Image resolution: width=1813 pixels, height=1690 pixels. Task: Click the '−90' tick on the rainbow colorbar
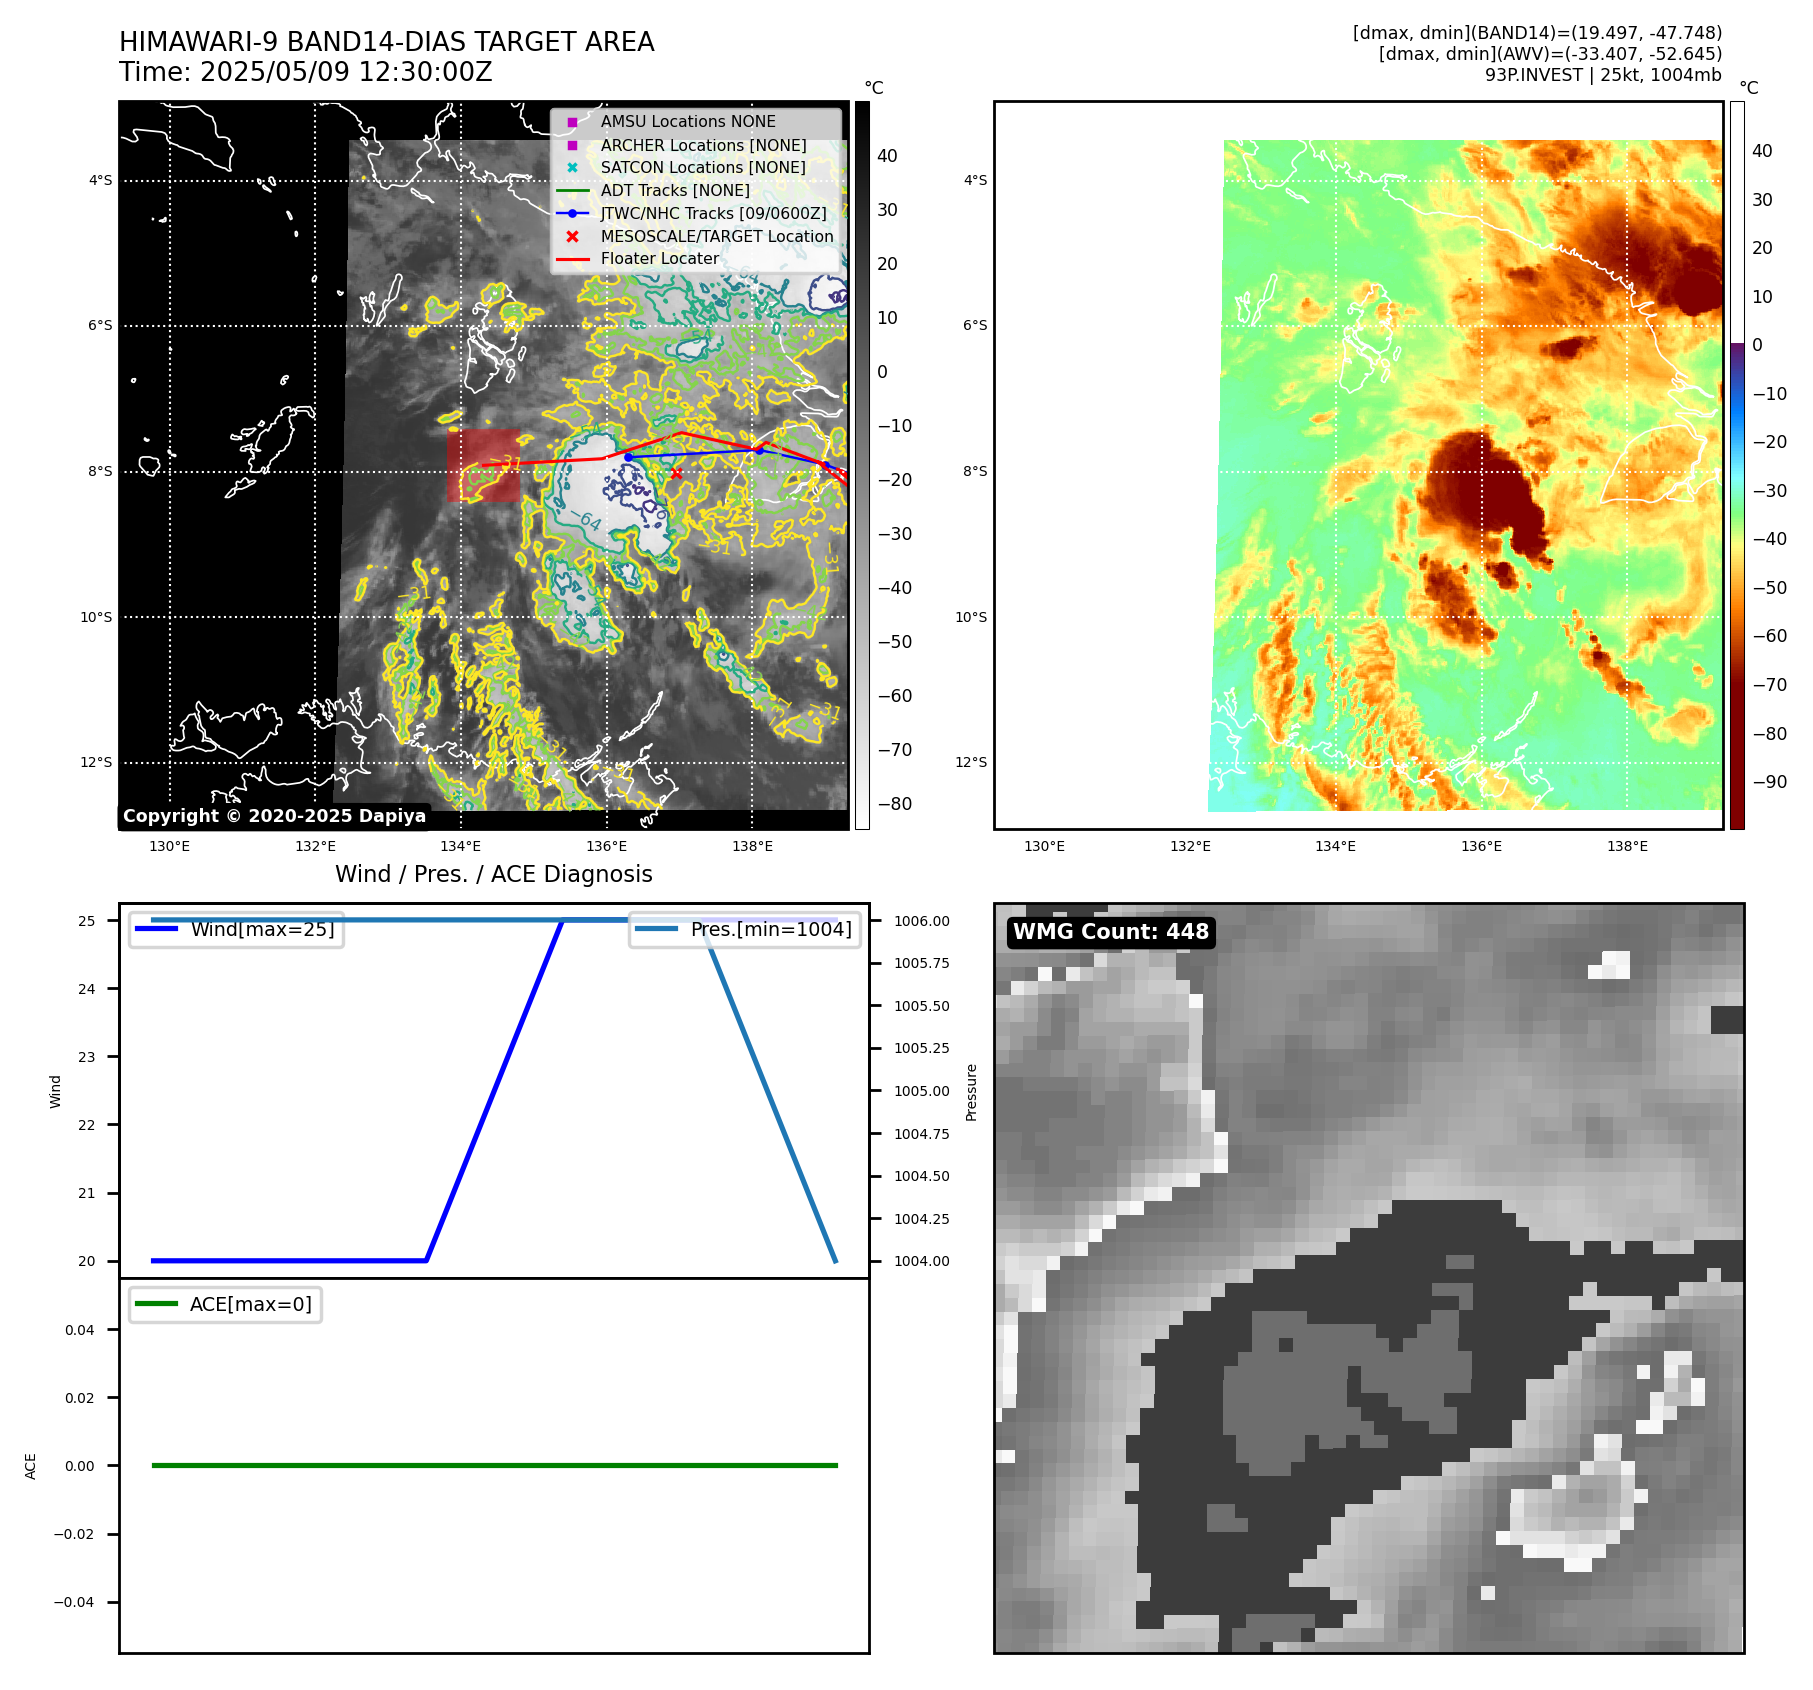pyautogui.click(x=1770, y=782)
